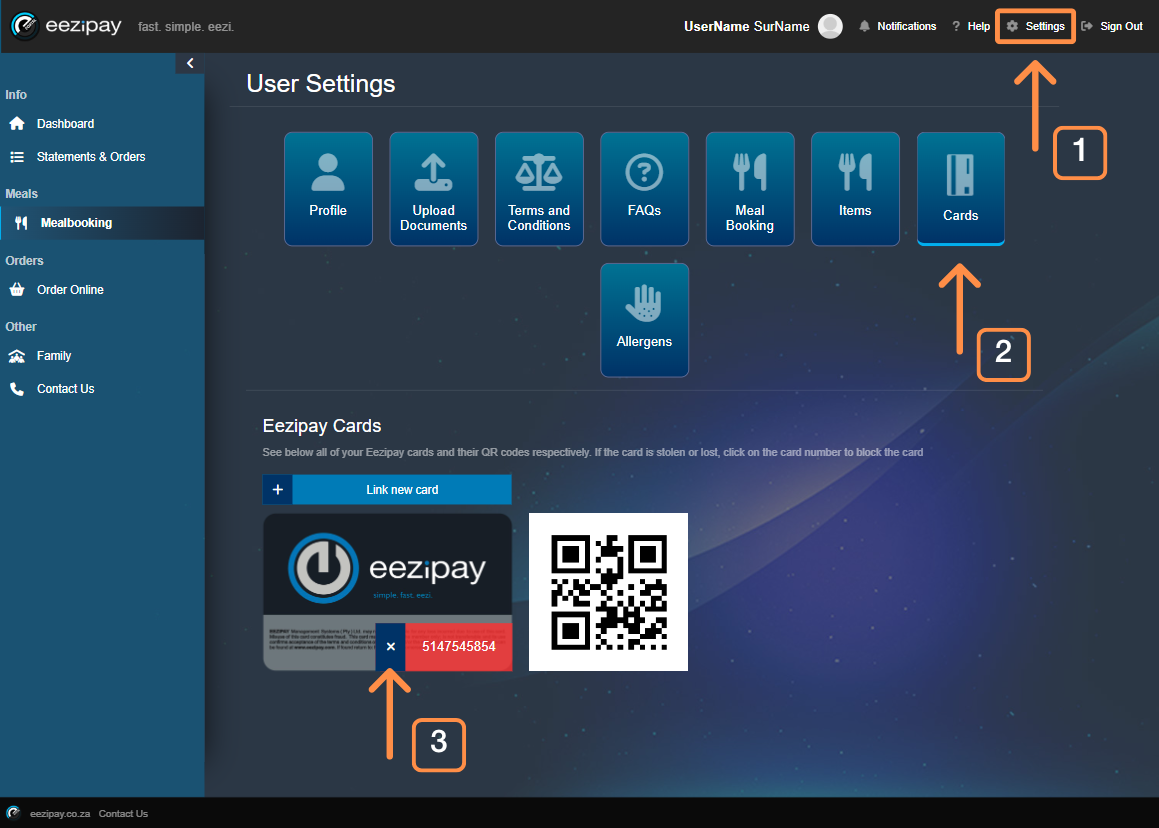
Task: Select Mealbooking in the sidebar
Action: coord(102,223)
